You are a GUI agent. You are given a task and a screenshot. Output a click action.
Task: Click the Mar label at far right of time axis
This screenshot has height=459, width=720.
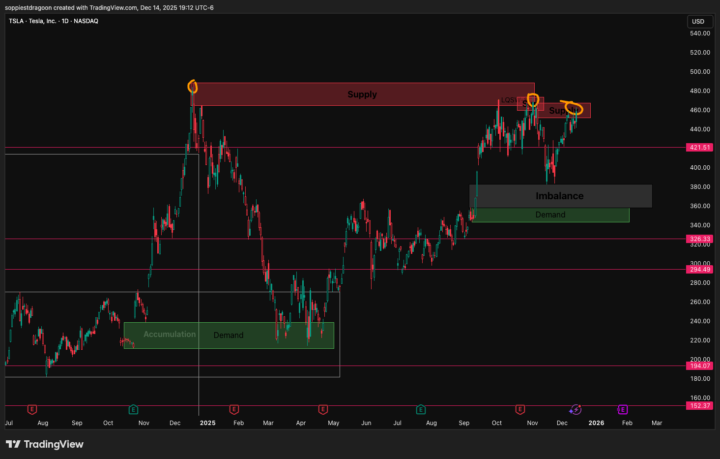pyautogui.click(x=657, y=423)
